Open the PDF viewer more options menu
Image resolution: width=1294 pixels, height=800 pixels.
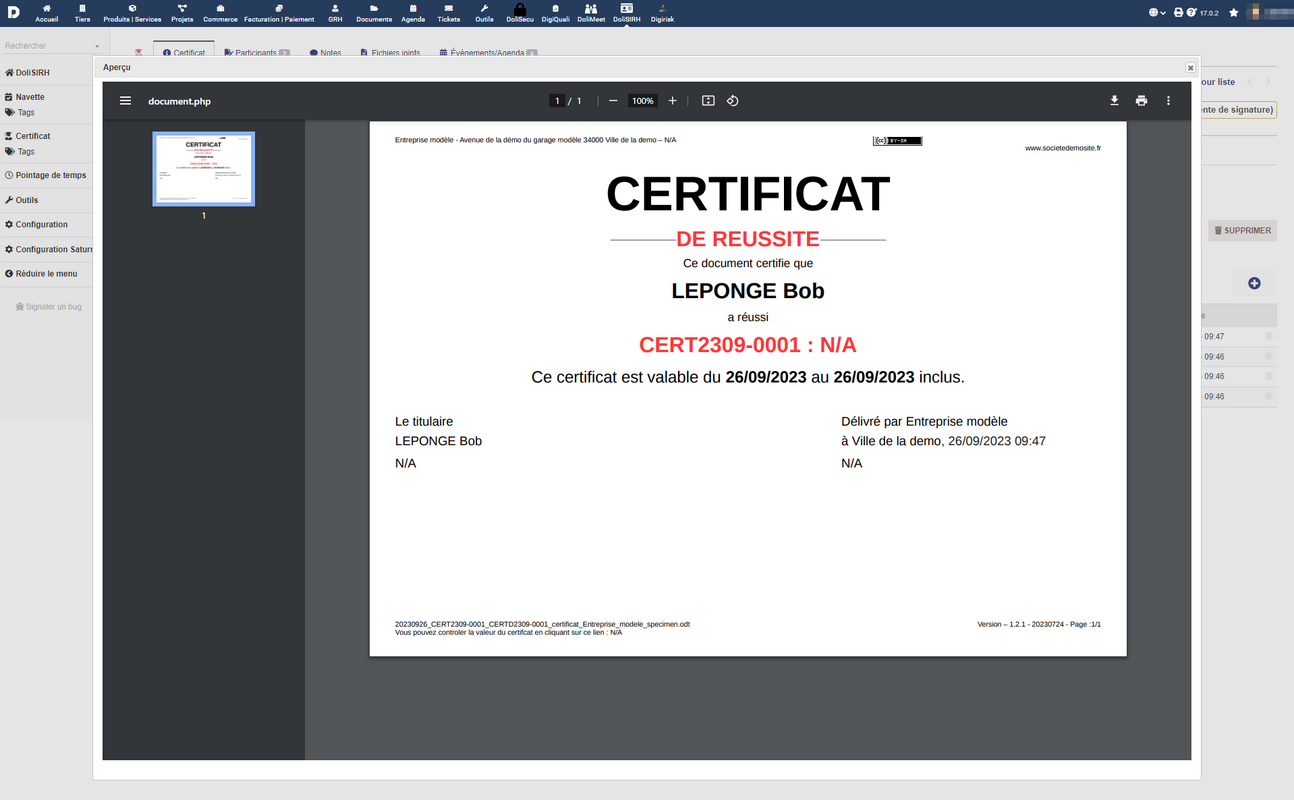(1168, 101)
